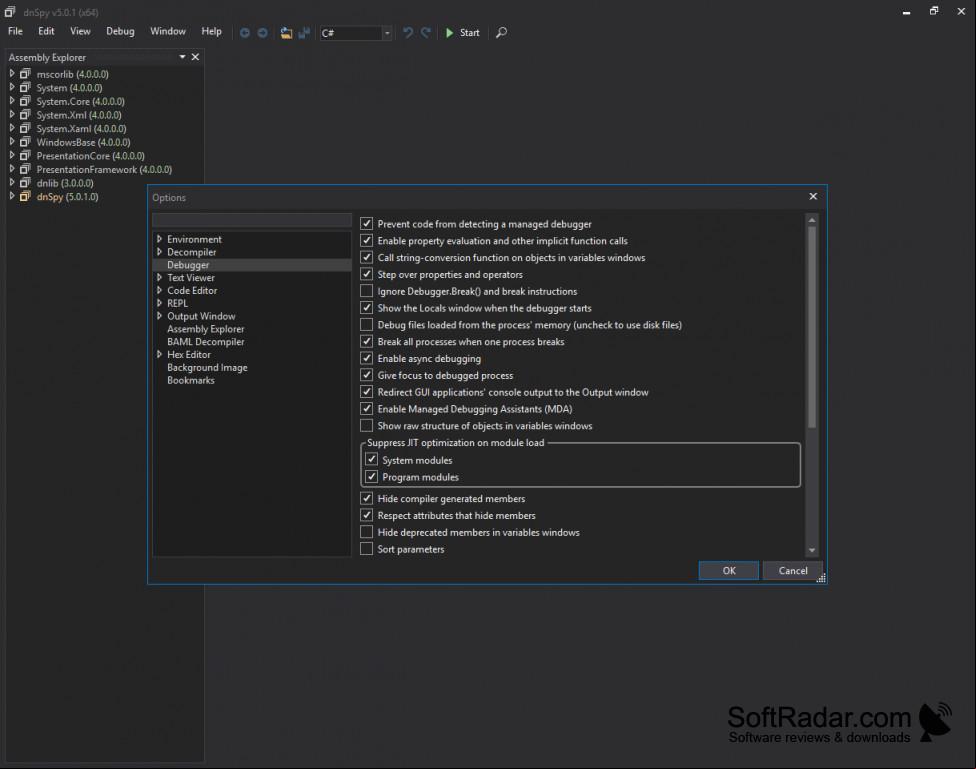
Task: Expand the Decompiler options node
Action: point(159,252)
